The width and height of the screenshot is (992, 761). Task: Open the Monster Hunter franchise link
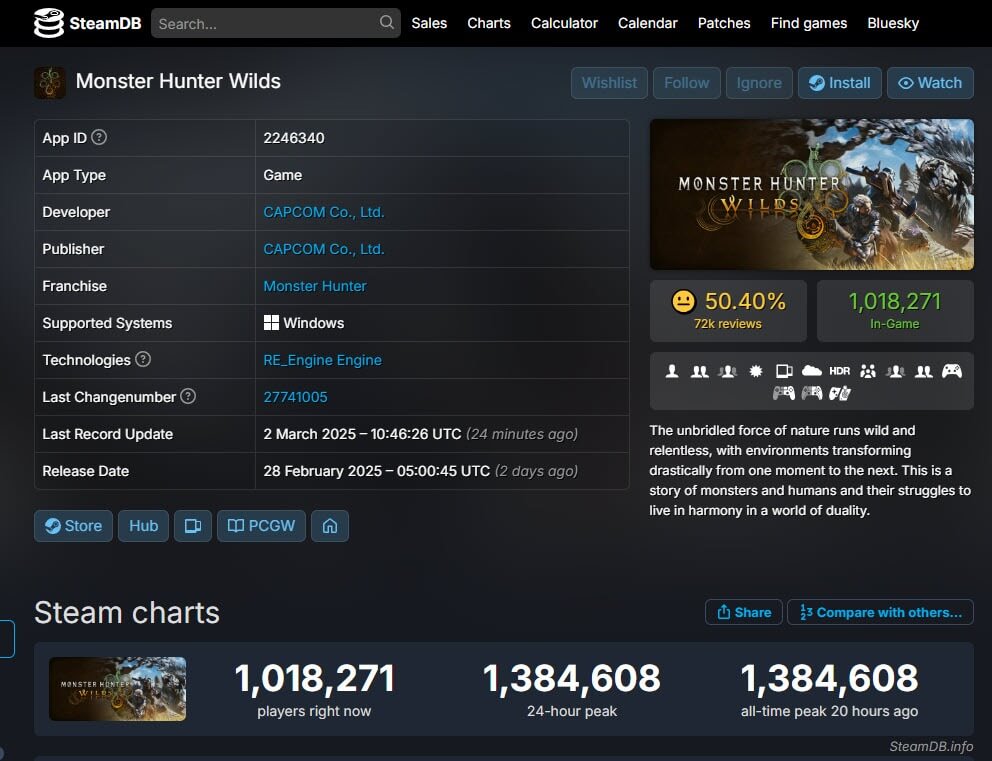point(315,286)
